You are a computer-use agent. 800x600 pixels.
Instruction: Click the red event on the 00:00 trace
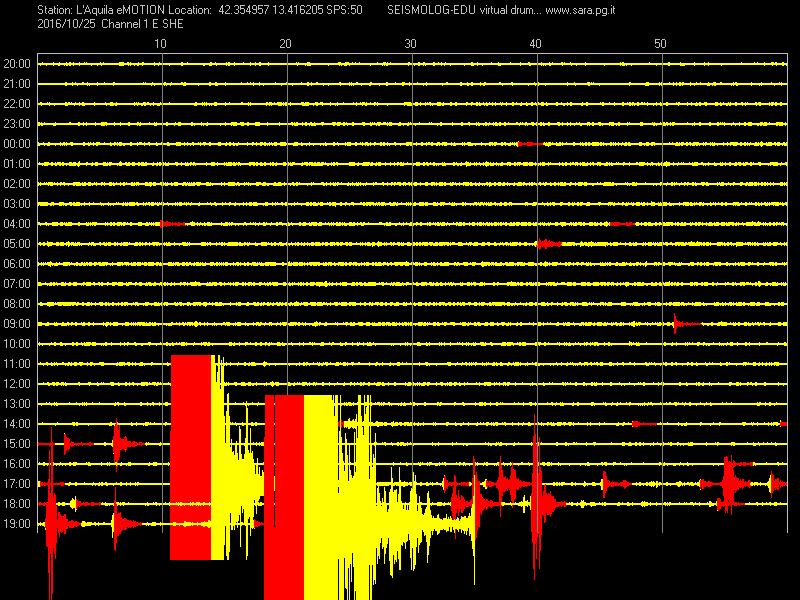coord(530,144)
